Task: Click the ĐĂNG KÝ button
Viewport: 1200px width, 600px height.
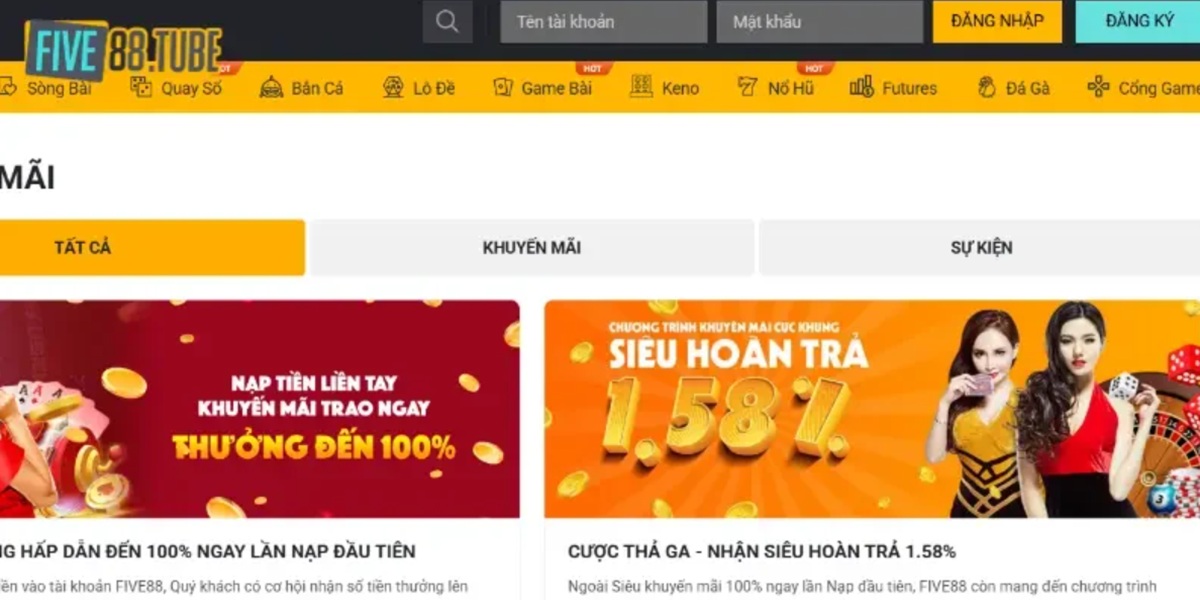Action: [1138, 21]
